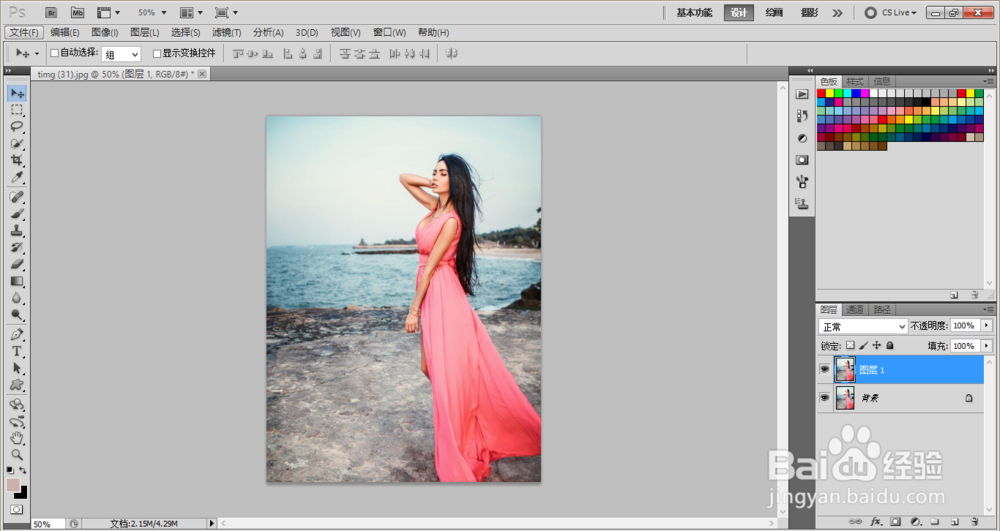Open the 组 auto-select dropdown
This screenshot has width=1000, height=531.
coord(121,55)
